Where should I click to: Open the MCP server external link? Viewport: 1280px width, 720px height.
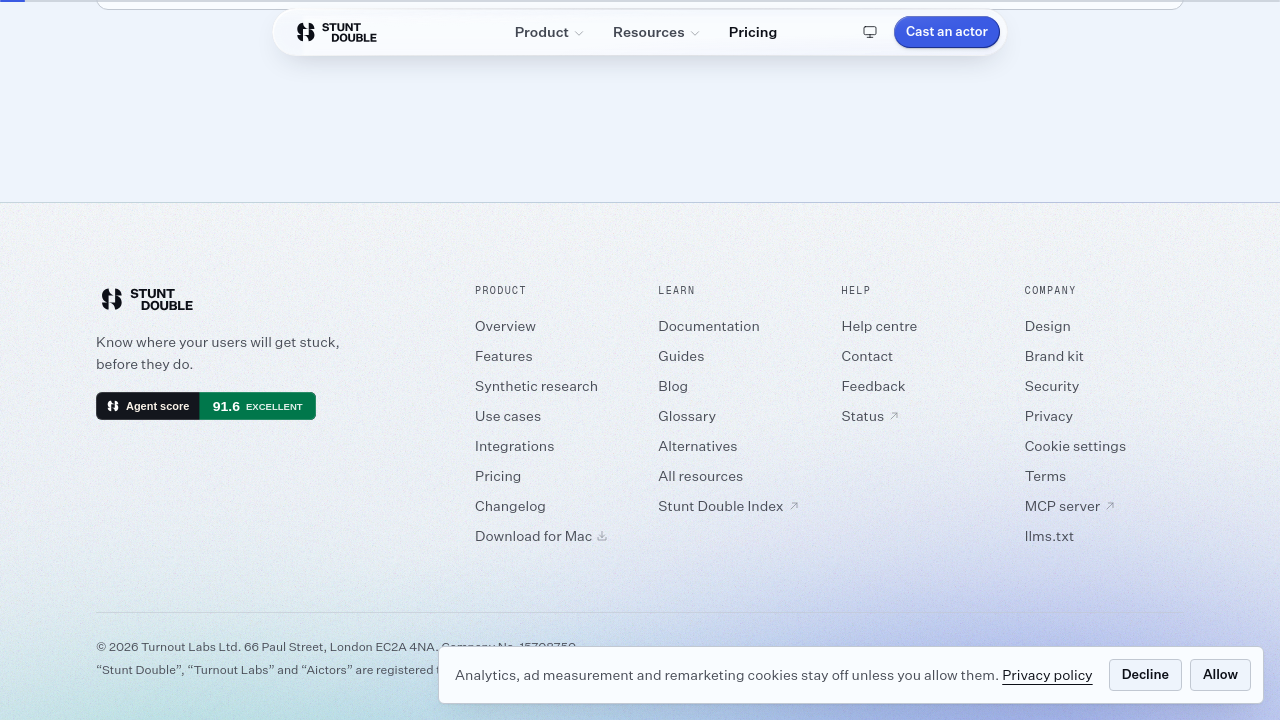[1070, 506]
